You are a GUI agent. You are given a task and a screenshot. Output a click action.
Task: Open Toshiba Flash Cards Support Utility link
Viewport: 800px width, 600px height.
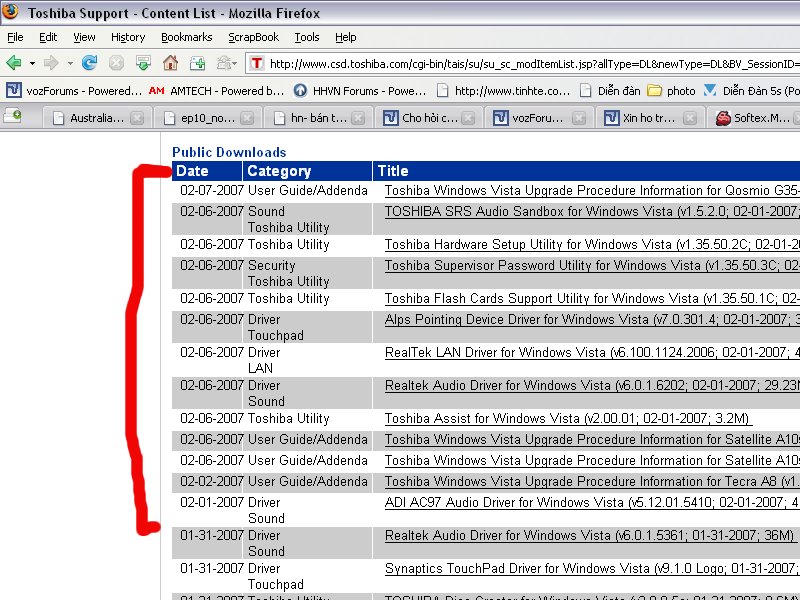coord(592,299)
